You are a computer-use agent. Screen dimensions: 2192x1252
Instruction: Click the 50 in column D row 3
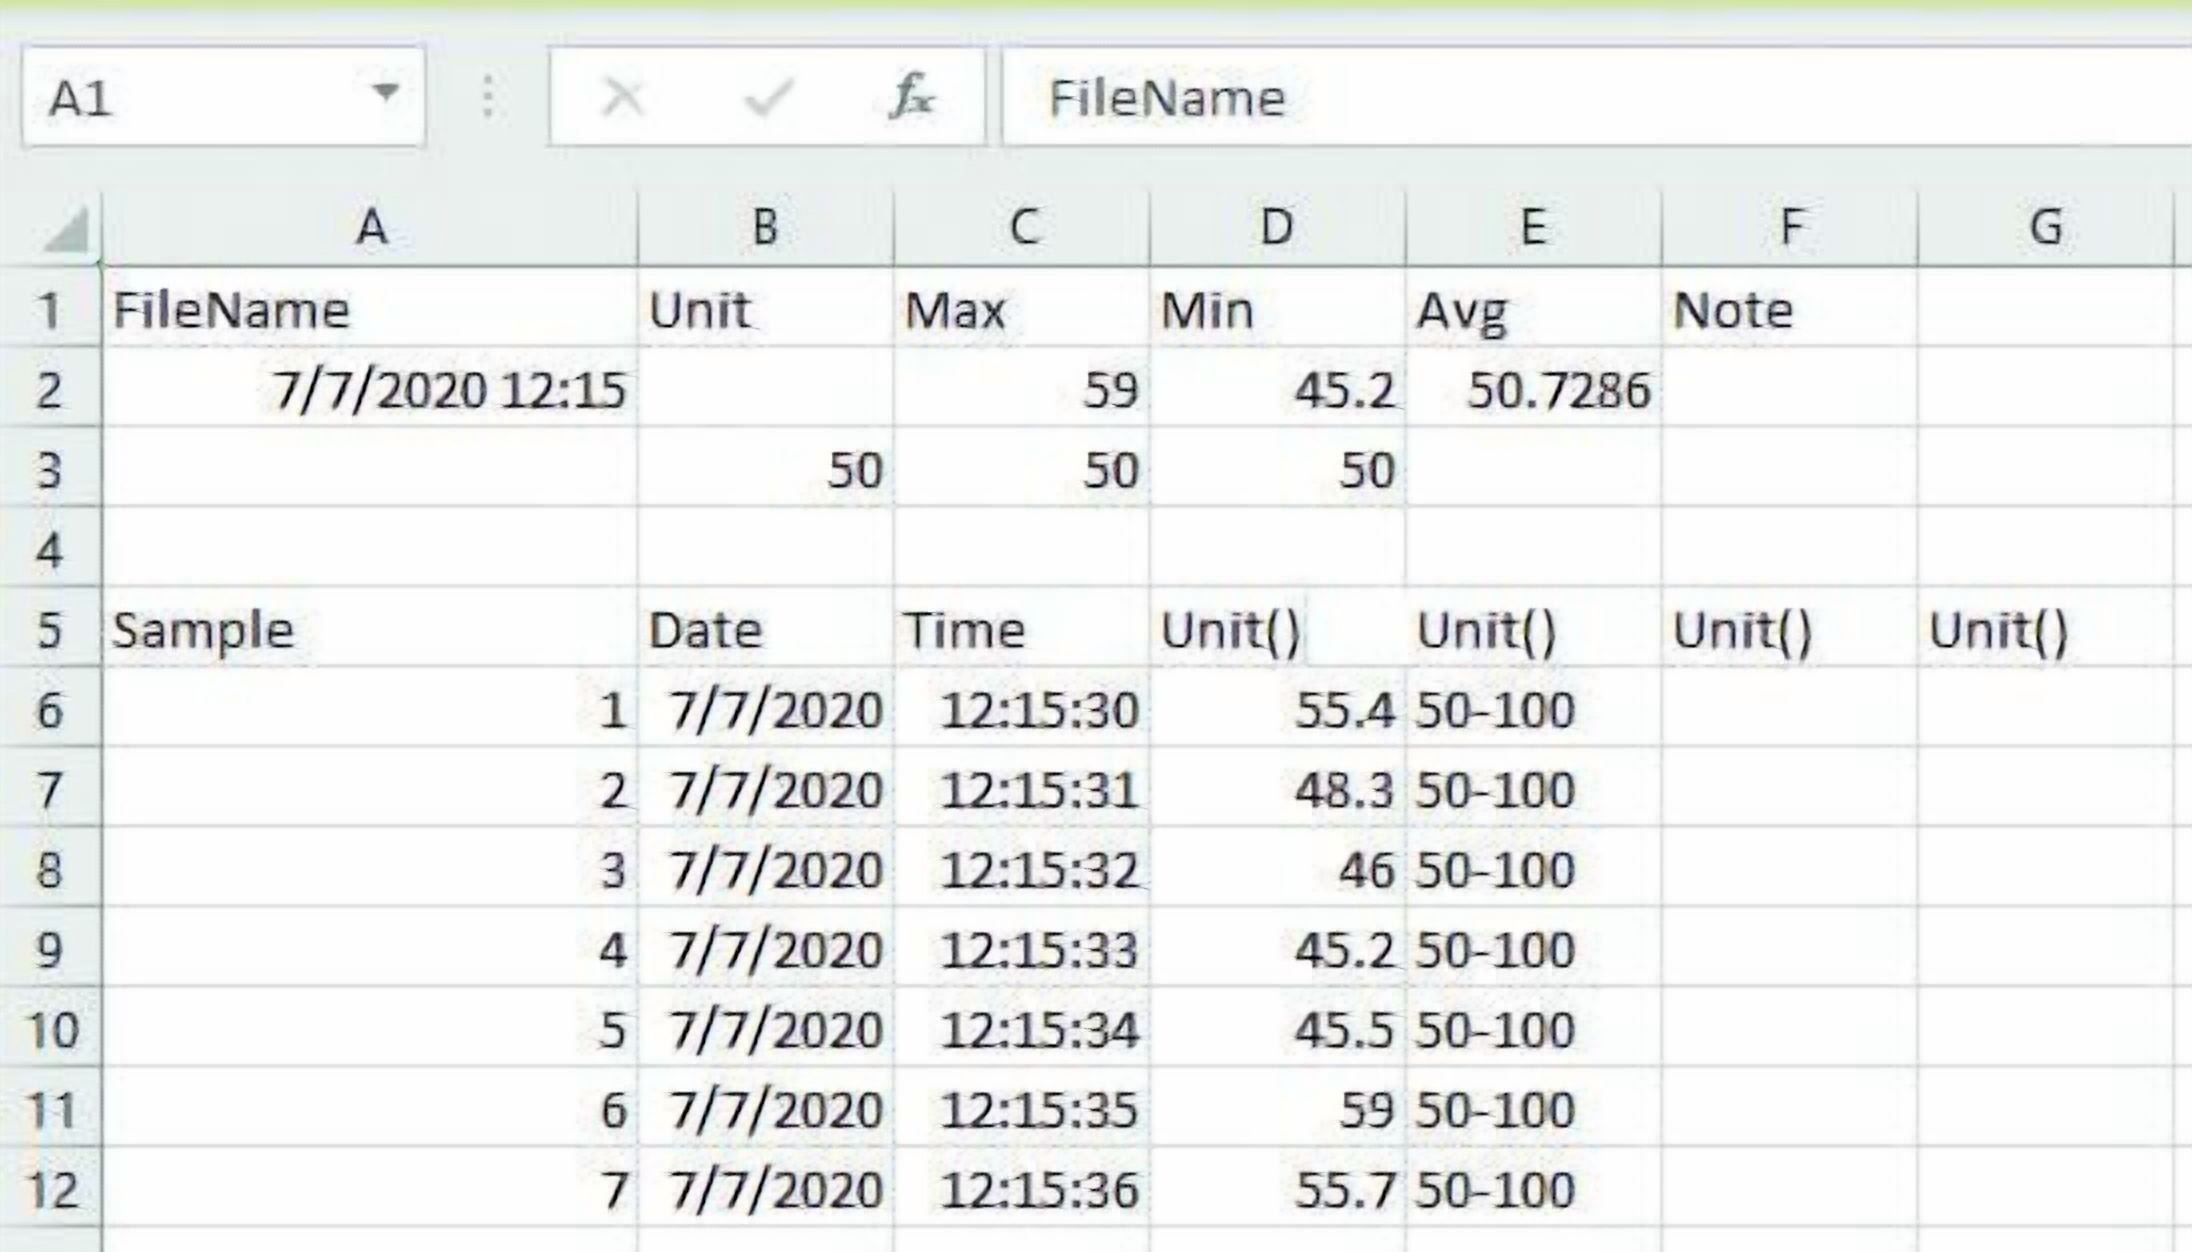click(x=1277, y=468)
